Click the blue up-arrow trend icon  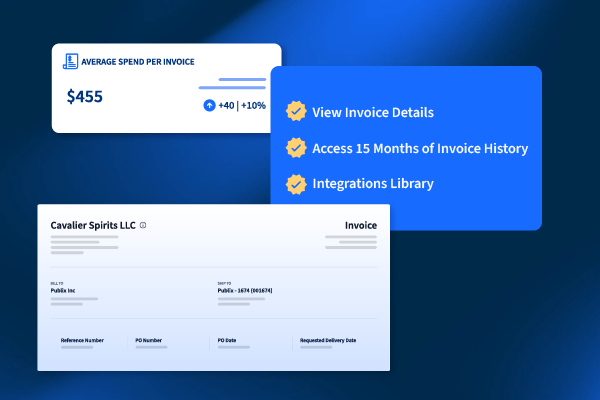tap(209, 105)
